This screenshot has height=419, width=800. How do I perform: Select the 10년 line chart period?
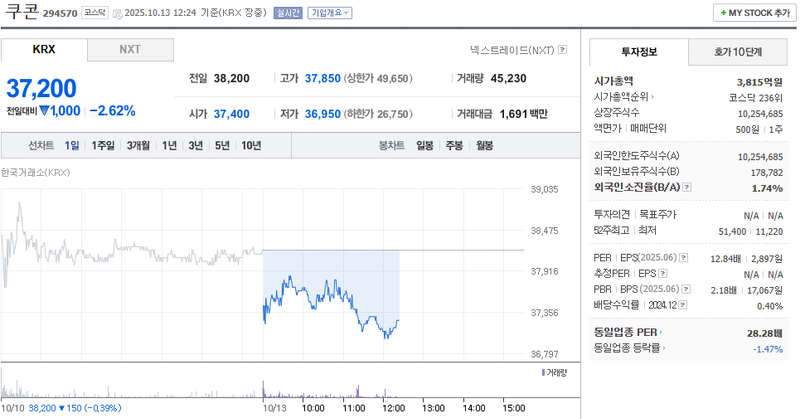(x=251, y=146)
